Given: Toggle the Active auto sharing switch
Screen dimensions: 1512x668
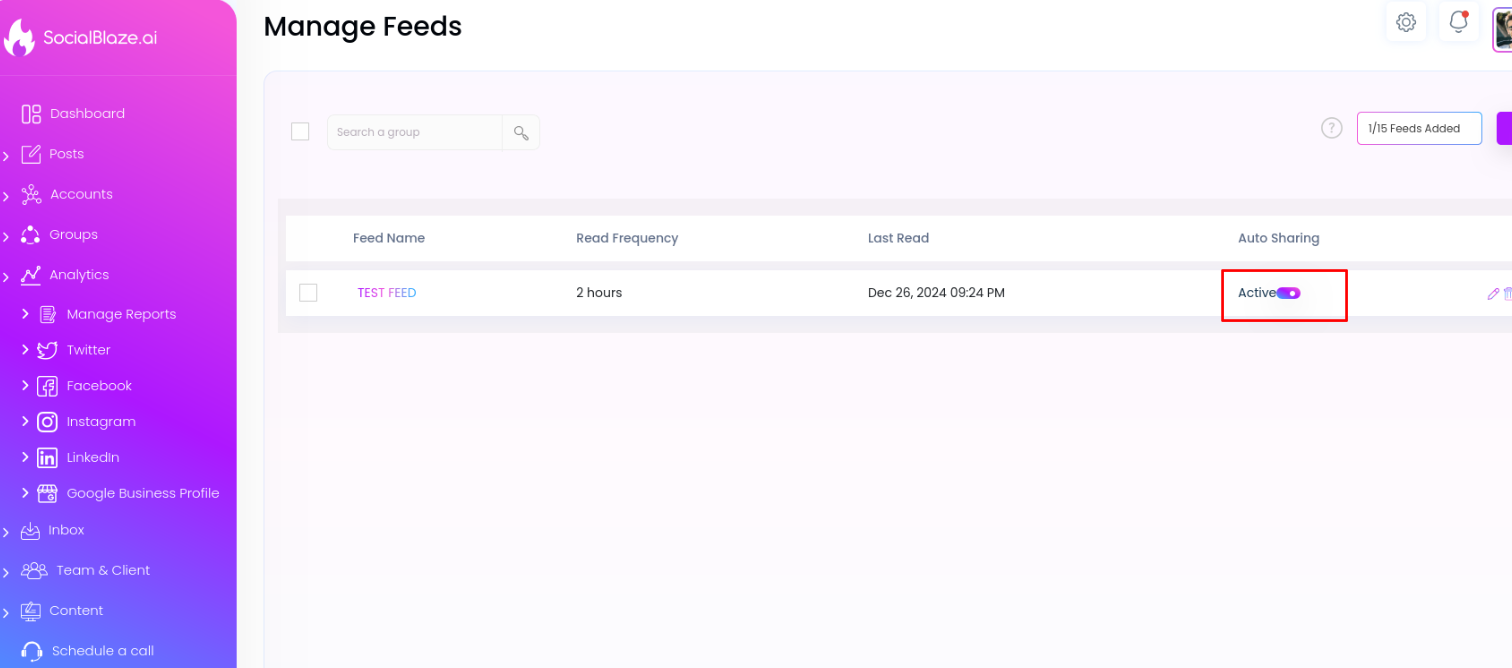Looking at the screenshot, I should tap(1288, 293).
